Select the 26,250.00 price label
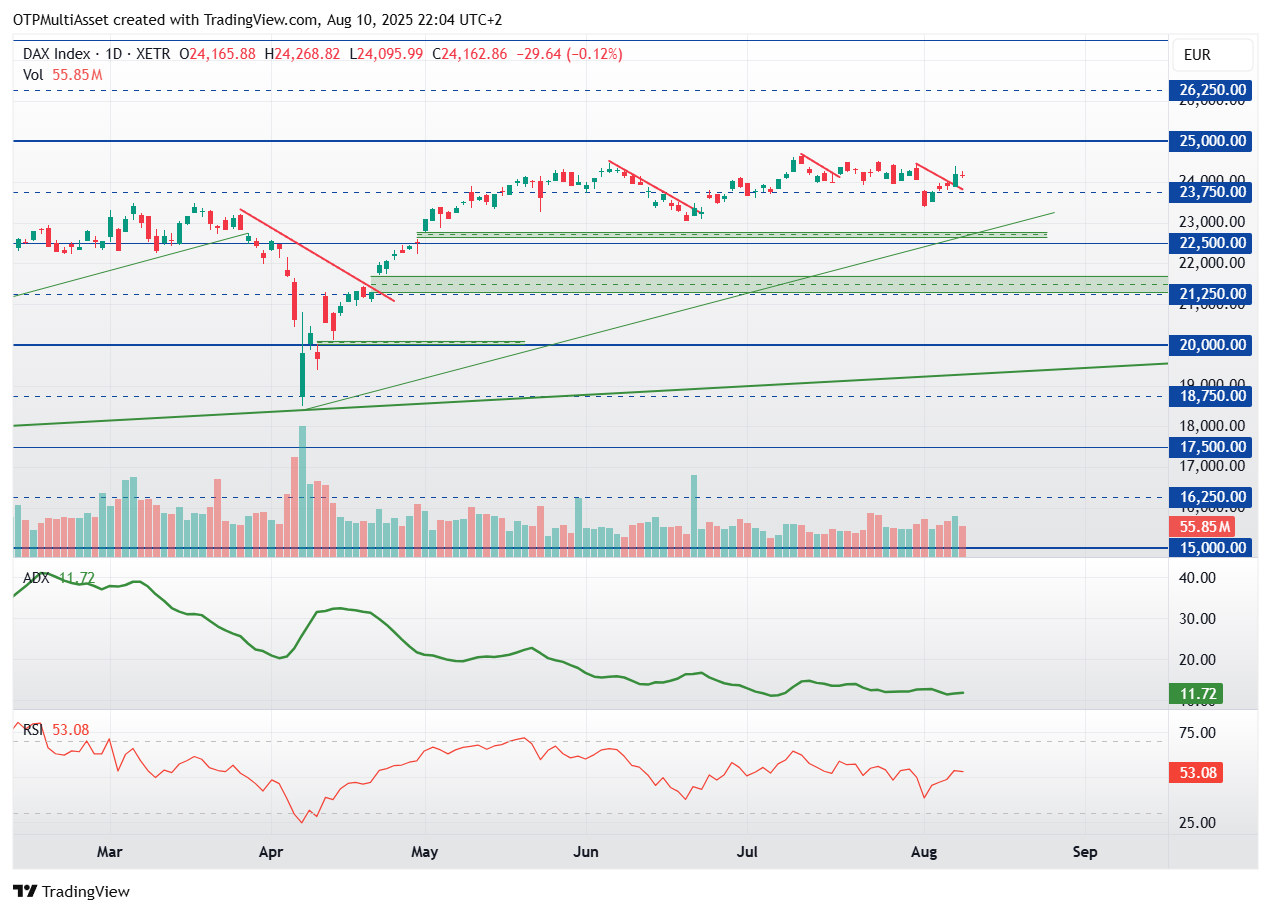 1210,90
